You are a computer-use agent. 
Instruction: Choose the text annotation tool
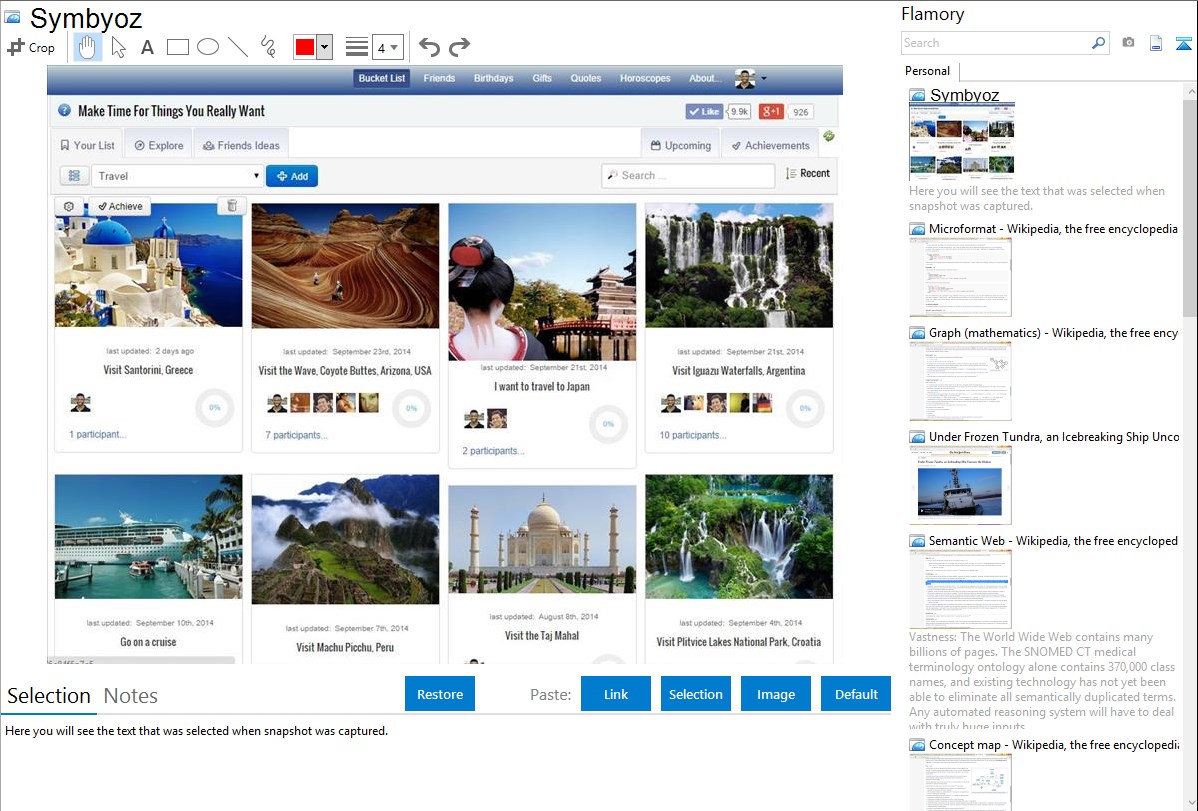pos(147,47)
